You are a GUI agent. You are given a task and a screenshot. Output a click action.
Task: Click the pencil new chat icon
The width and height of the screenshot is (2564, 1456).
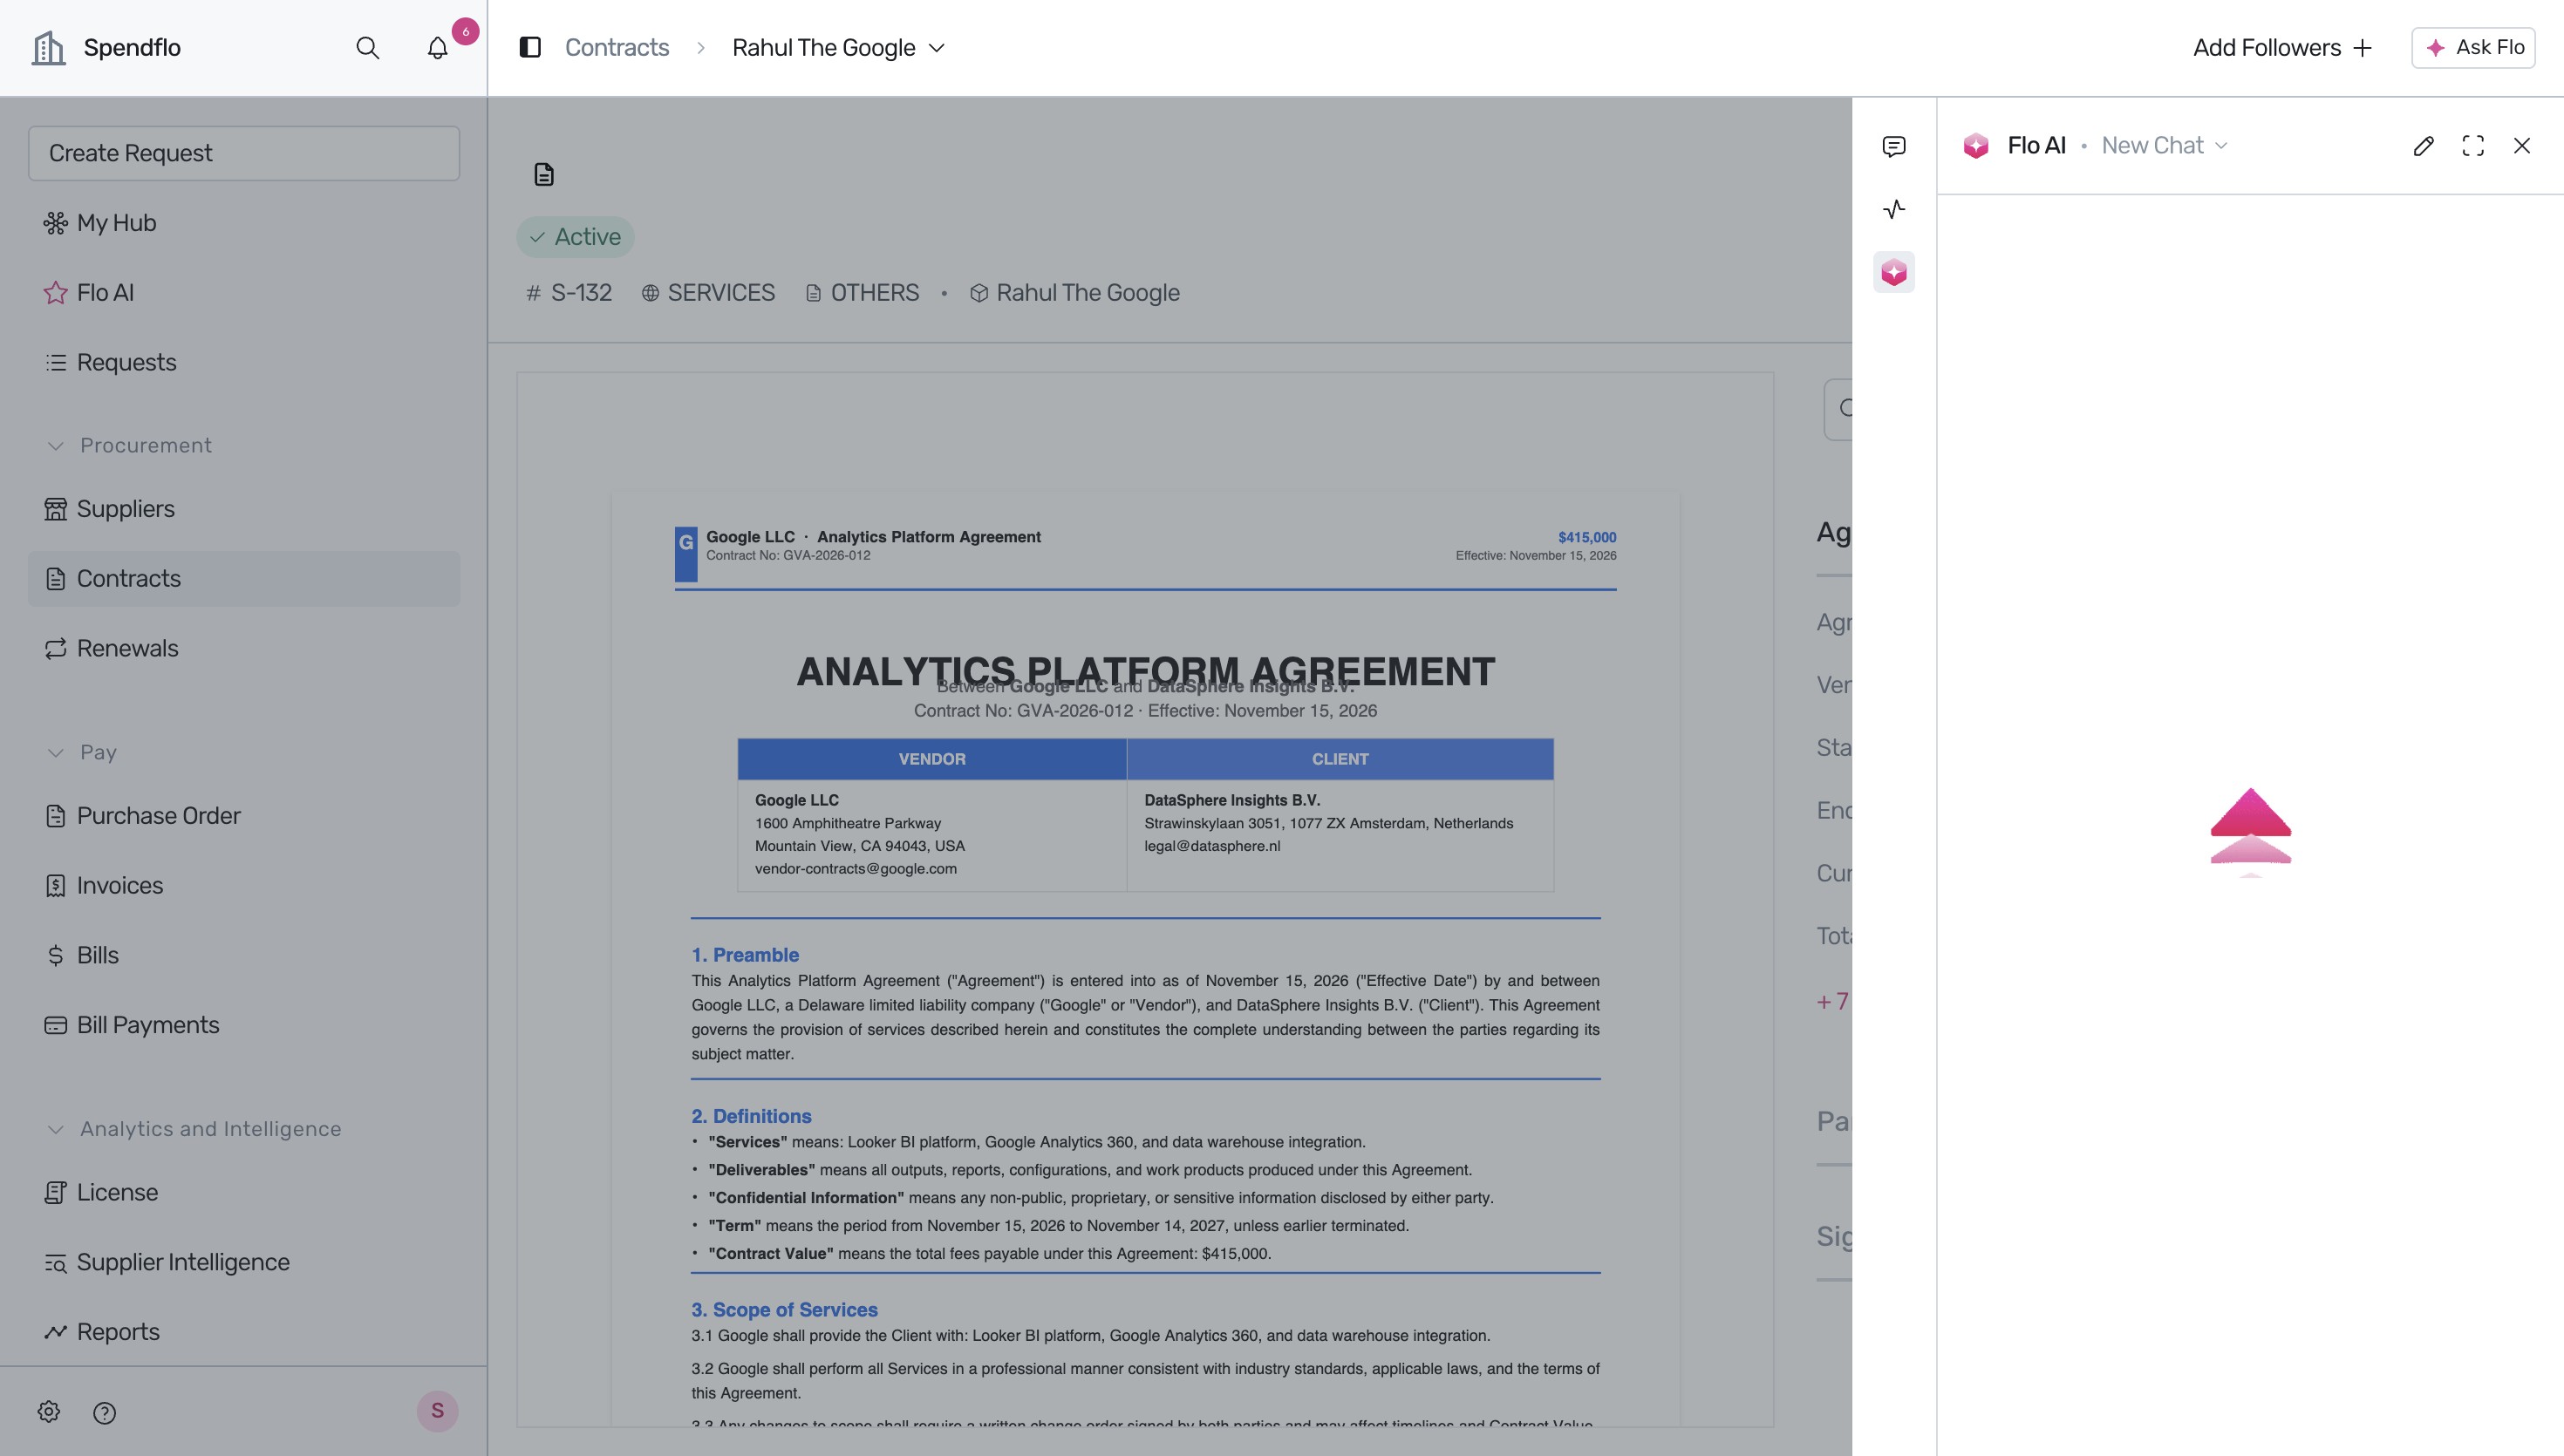coord(2423,146)
